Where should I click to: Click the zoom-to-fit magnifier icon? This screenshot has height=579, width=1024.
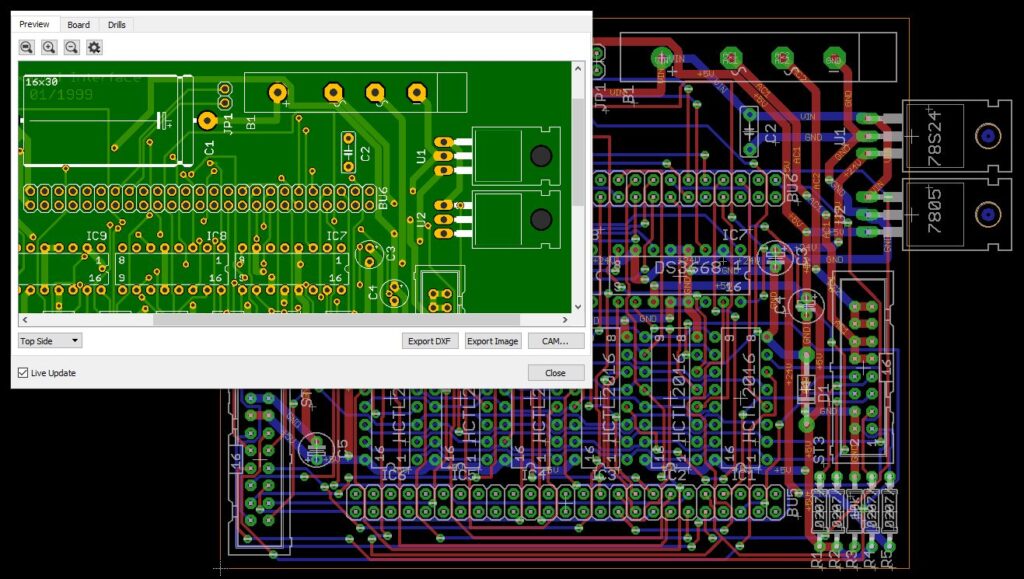coord(26,48)
